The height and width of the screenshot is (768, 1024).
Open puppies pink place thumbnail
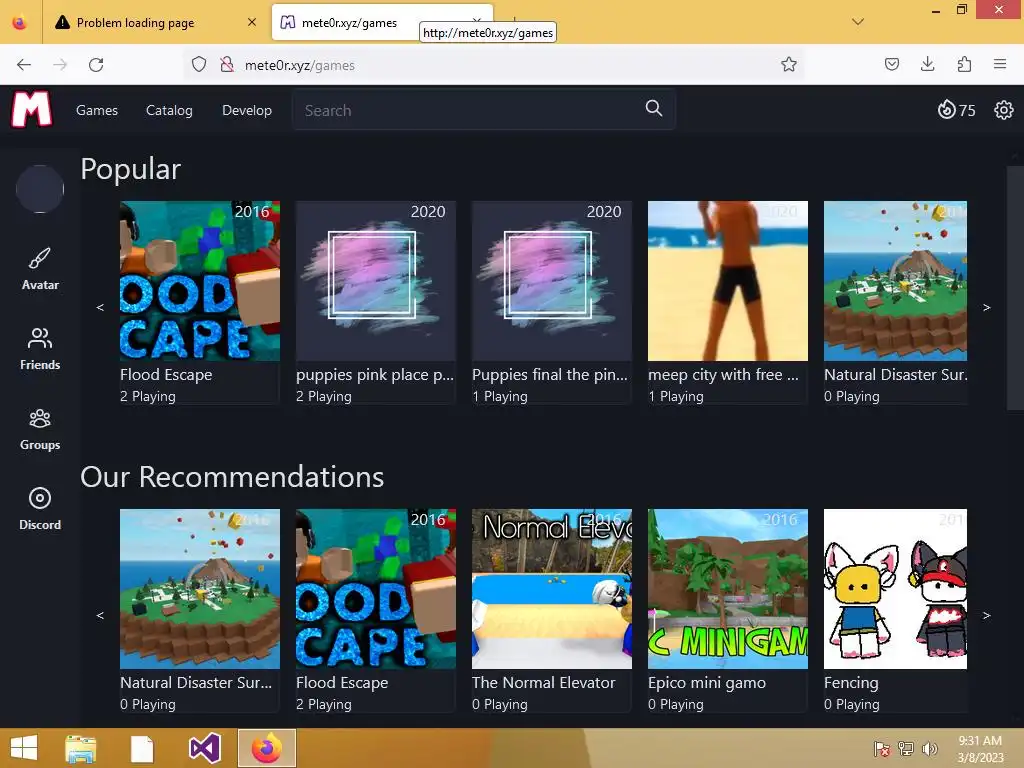tap(376, 281)
